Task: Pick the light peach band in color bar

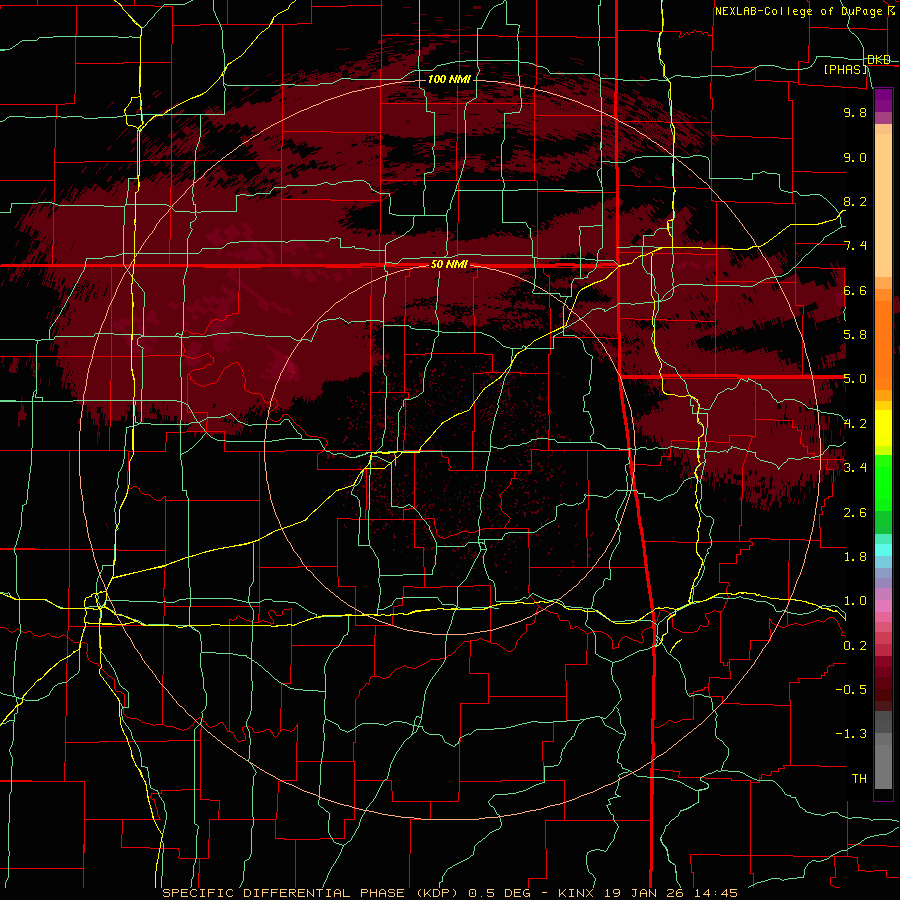Action: coord(883,205)
